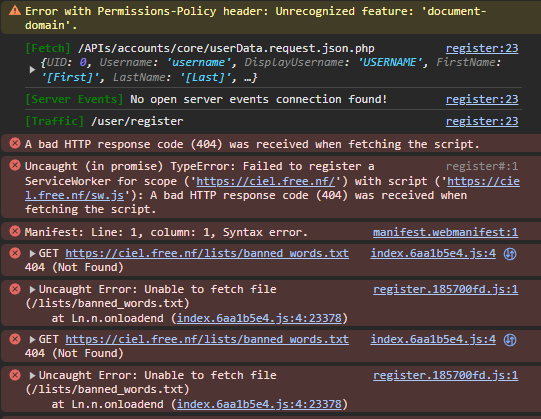Open first index.6aa1b5e4.js:4:23378 stack trace link

(x=259, y=318)
